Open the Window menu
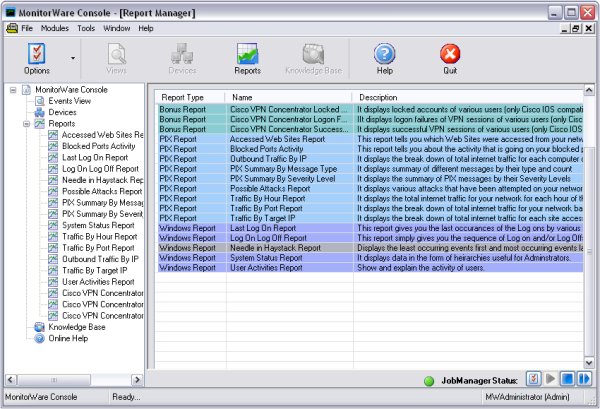 [117, 28]
